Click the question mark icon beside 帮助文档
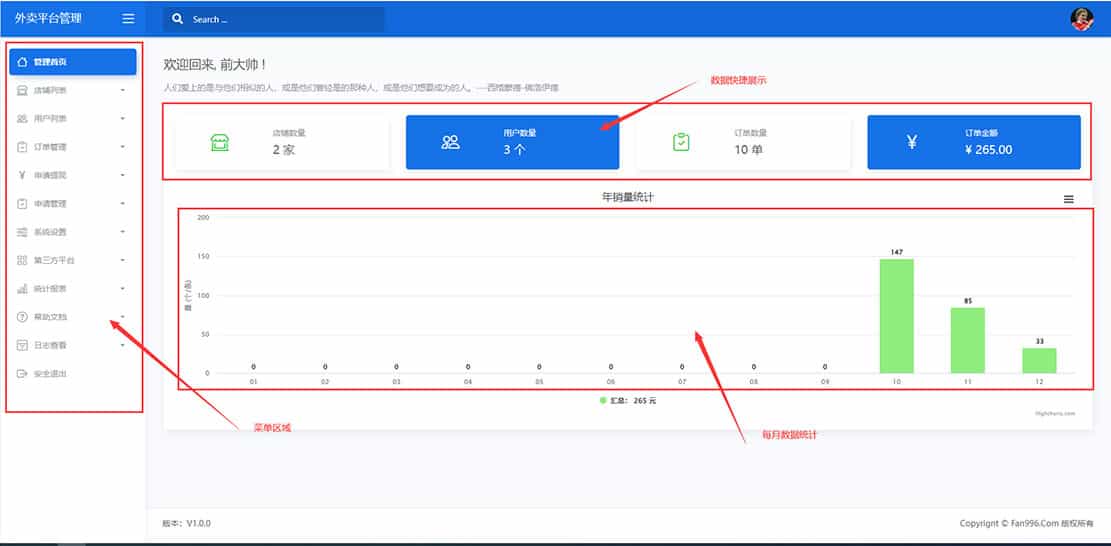The image size is (1111, 546). tap(23, 317)
